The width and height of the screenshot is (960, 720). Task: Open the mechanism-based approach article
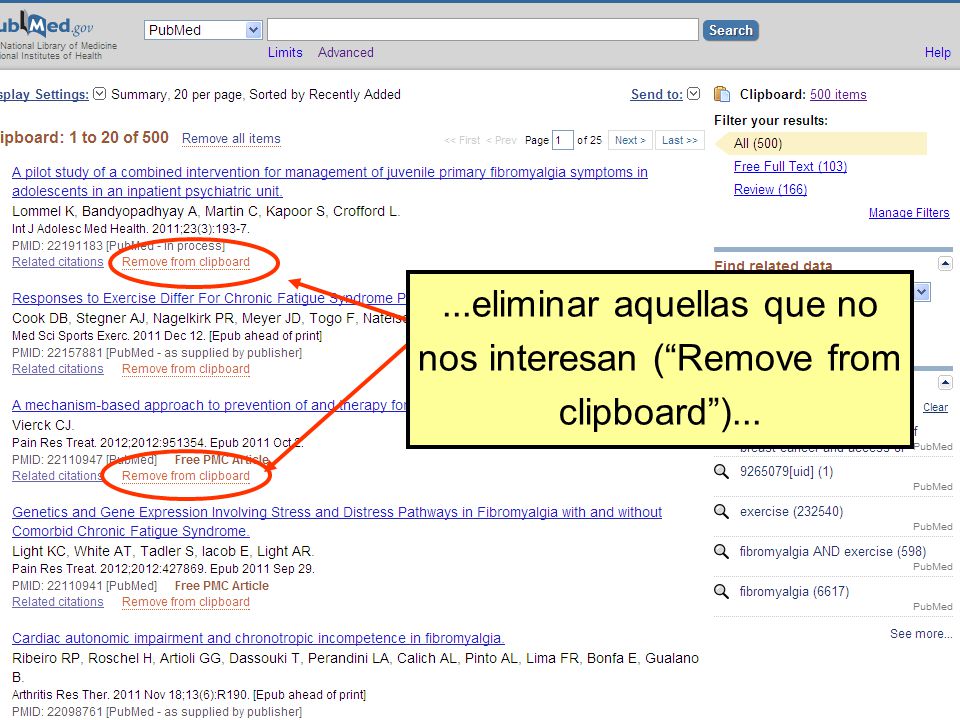pos(209,405)
